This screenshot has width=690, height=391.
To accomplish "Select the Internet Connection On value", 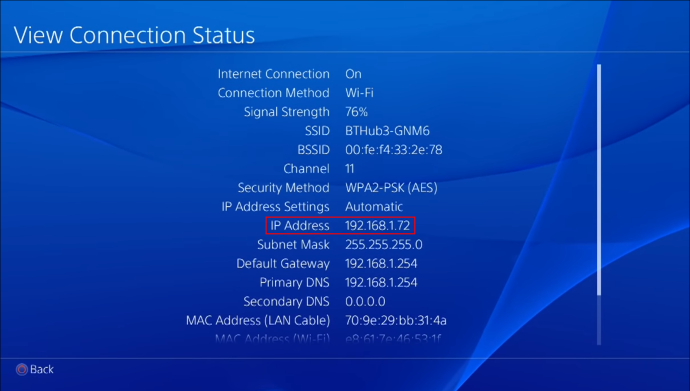I will (353, 74).
